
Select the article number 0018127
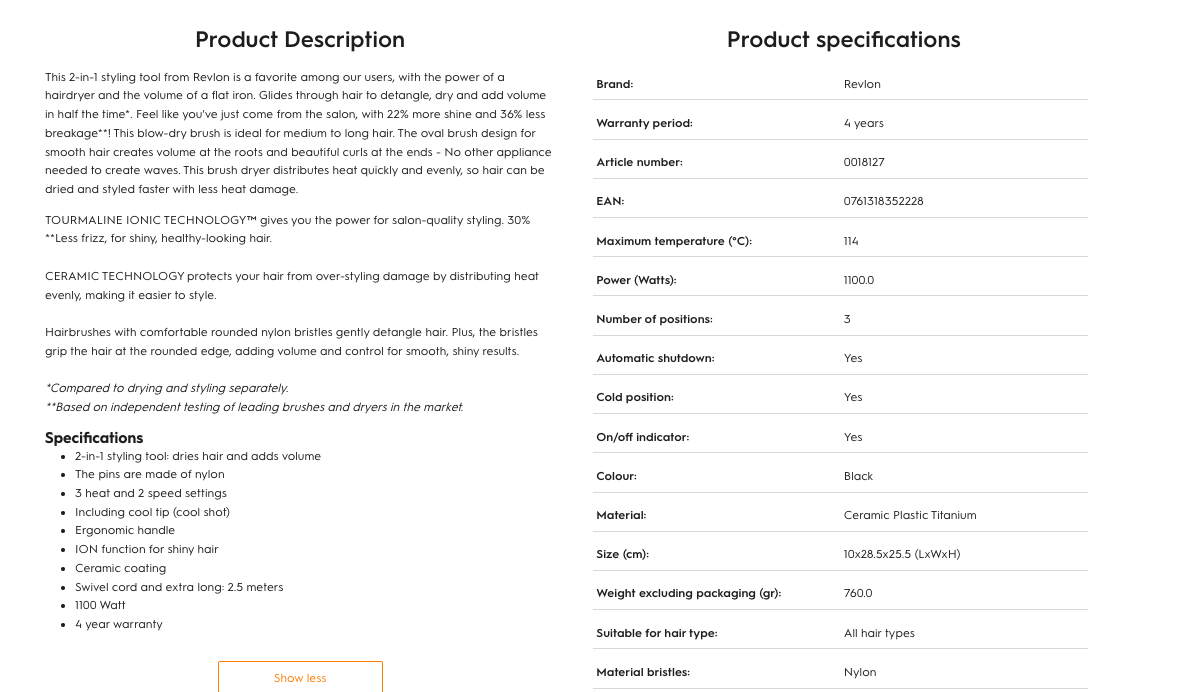click(864, 162)
